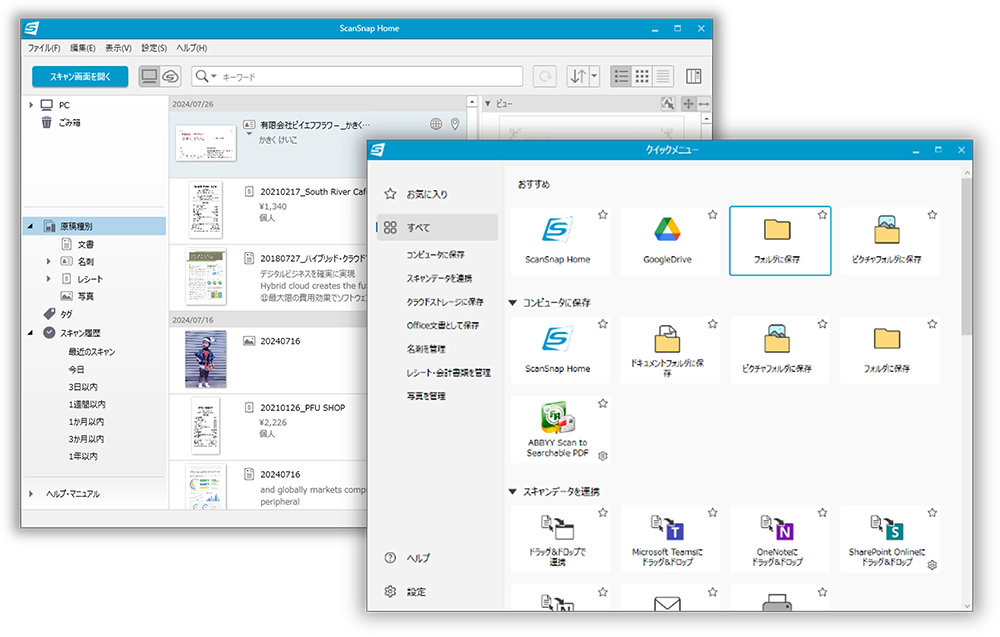Image resolution: width=1000 pixels, height=637 pixels.
Task: Click the cloud source icon in toolbar
Action: (x=171, y=76)
